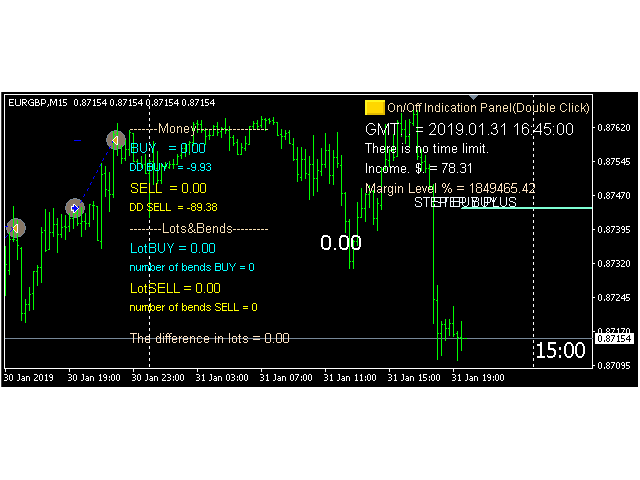Click the LotBUY = 0.00 label
This screenshot has height=480, width=640.
[173, 248]
